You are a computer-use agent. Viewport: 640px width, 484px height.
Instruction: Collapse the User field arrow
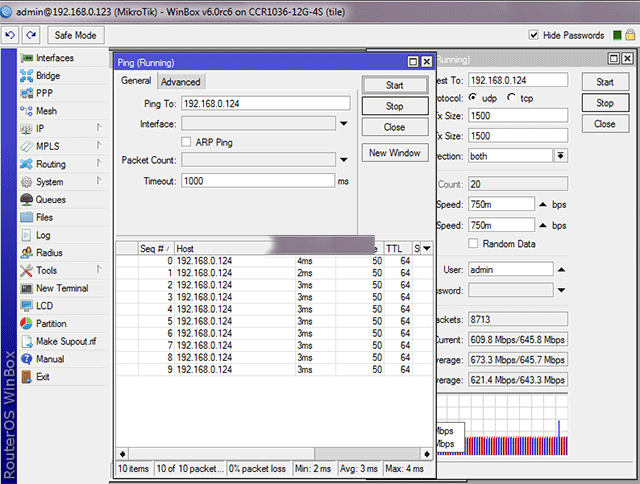click(x=562, y=270)
